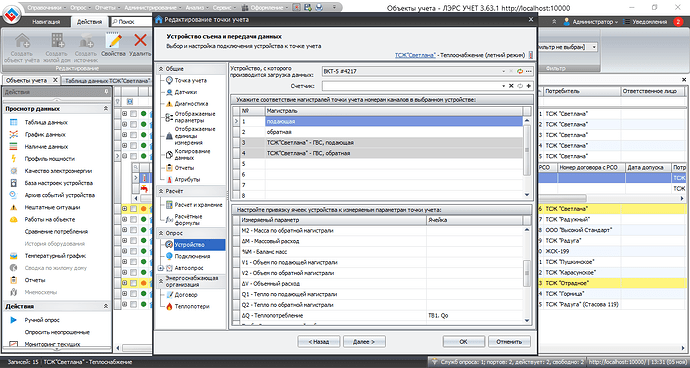
Task: Open Теплопотери page in dialog tree
Action: pos(192,306)
